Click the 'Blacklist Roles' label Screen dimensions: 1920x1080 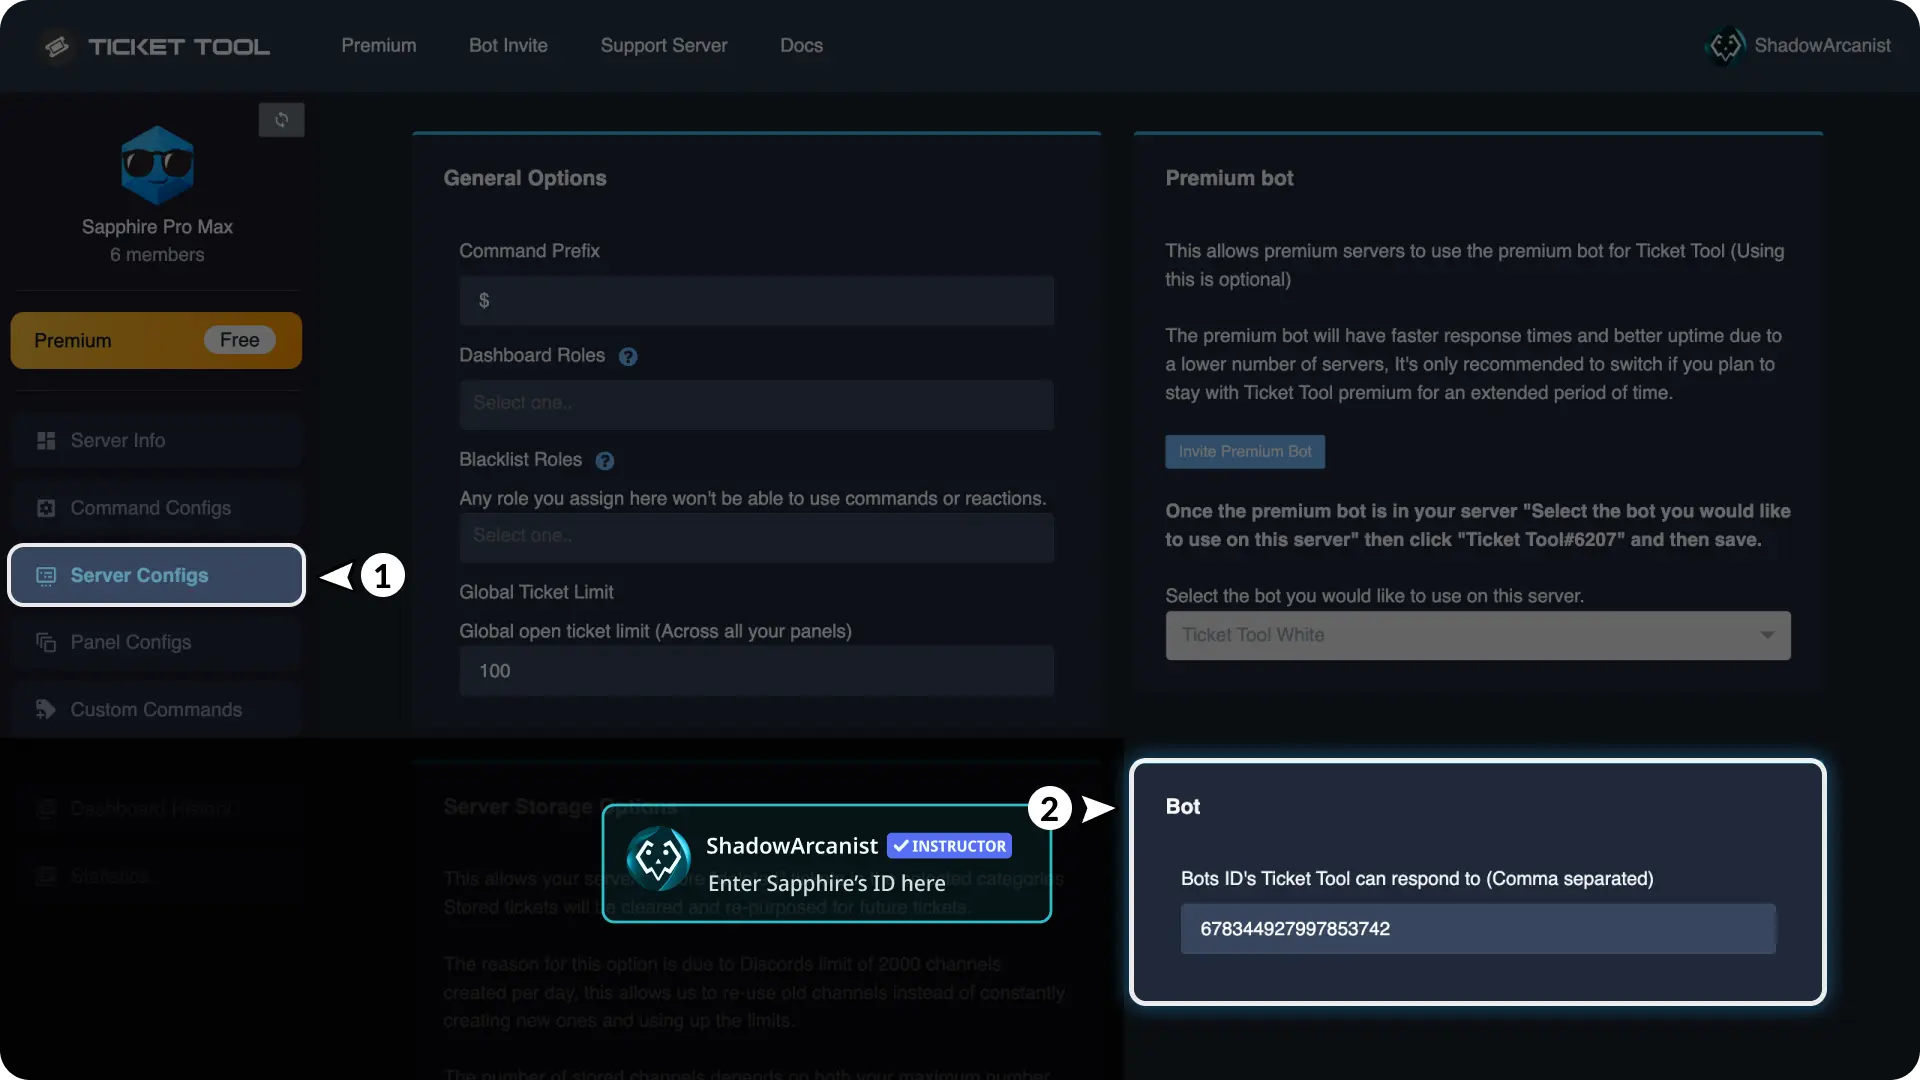[520, 460]
